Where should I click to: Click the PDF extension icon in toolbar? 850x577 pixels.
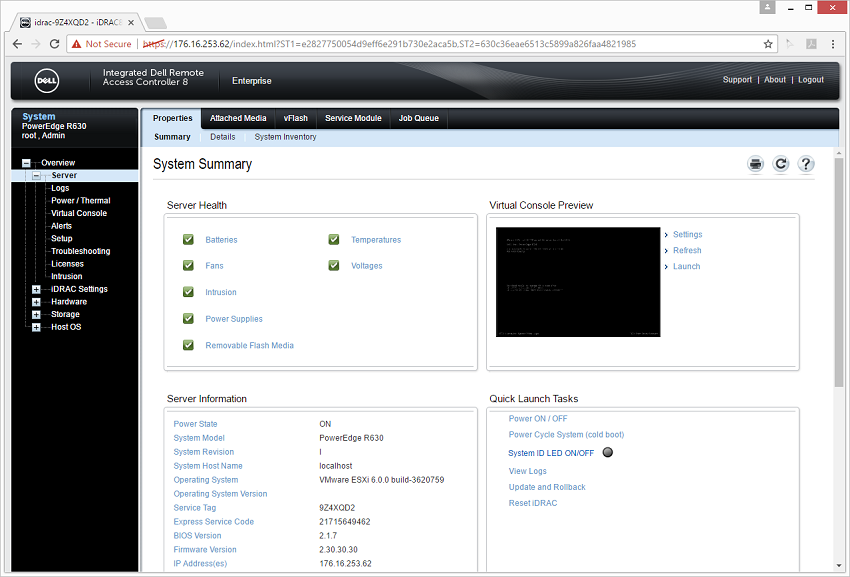coord(811,44)
